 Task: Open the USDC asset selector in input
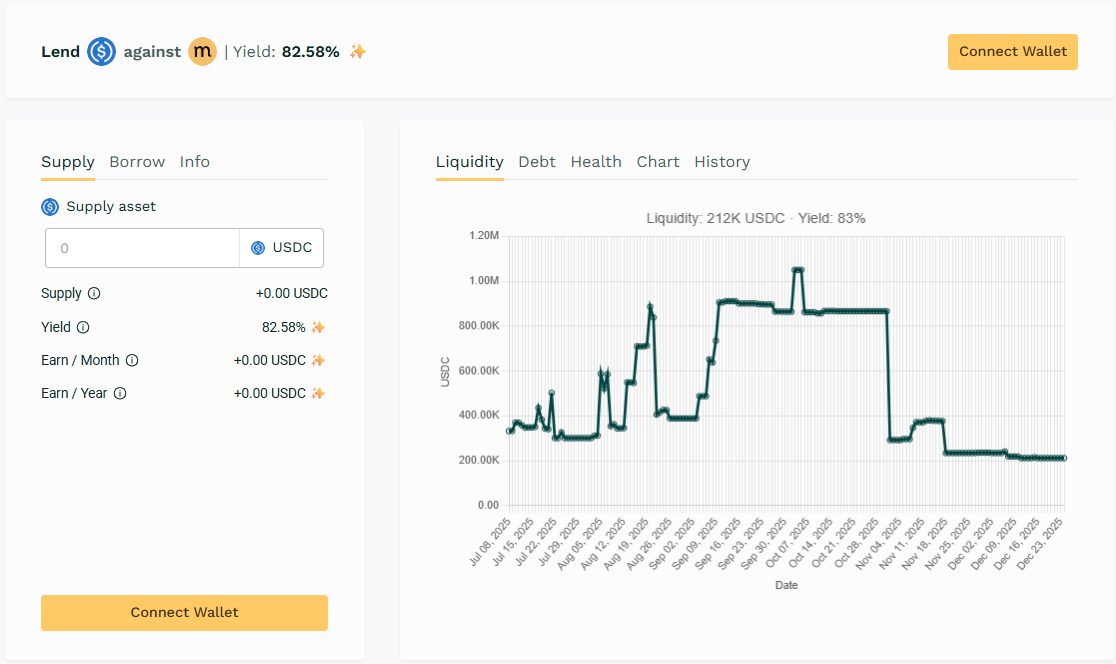pyautogui.click(x=281, y=248)
